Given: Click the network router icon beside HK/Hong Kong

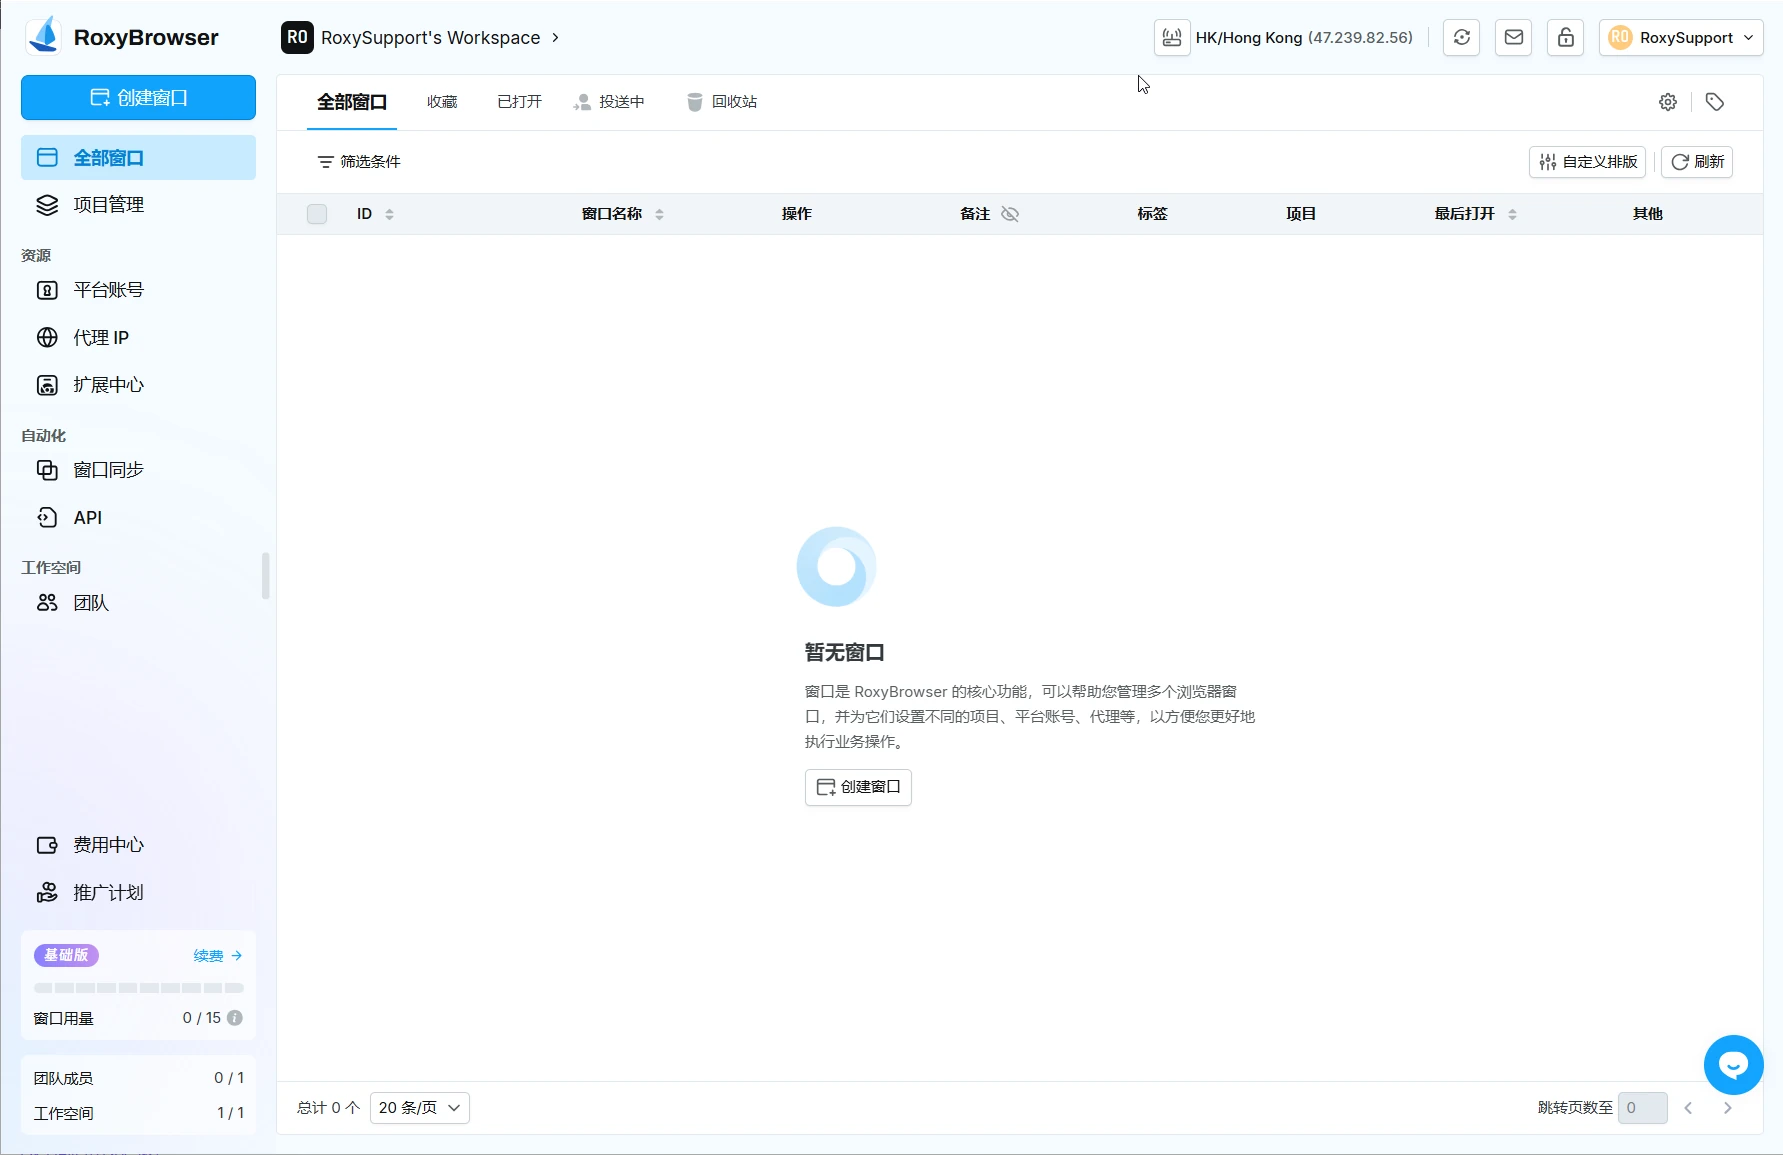Looking at the screenshot, I should [1172, 38].
